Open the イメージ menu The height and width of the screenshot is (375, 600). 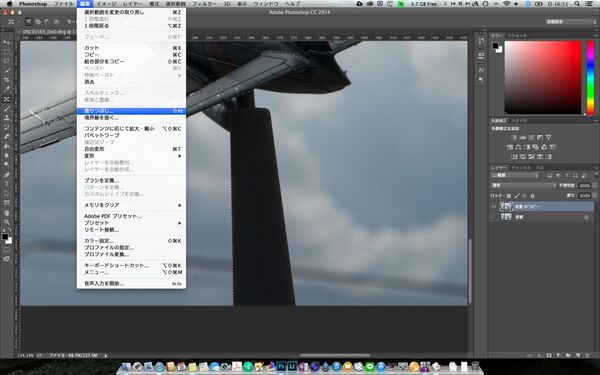click(x=107, y=4)
